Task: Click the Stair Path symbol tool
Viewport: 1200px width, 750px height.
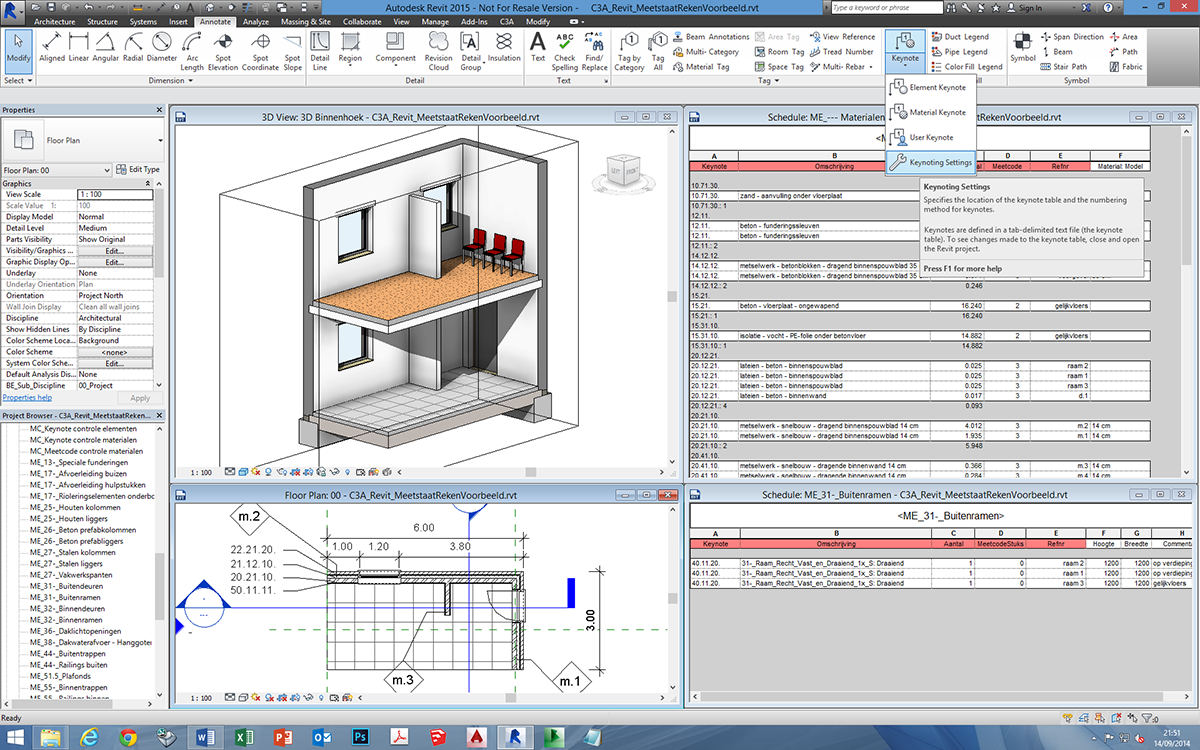Action: [x=1066, y=67]
